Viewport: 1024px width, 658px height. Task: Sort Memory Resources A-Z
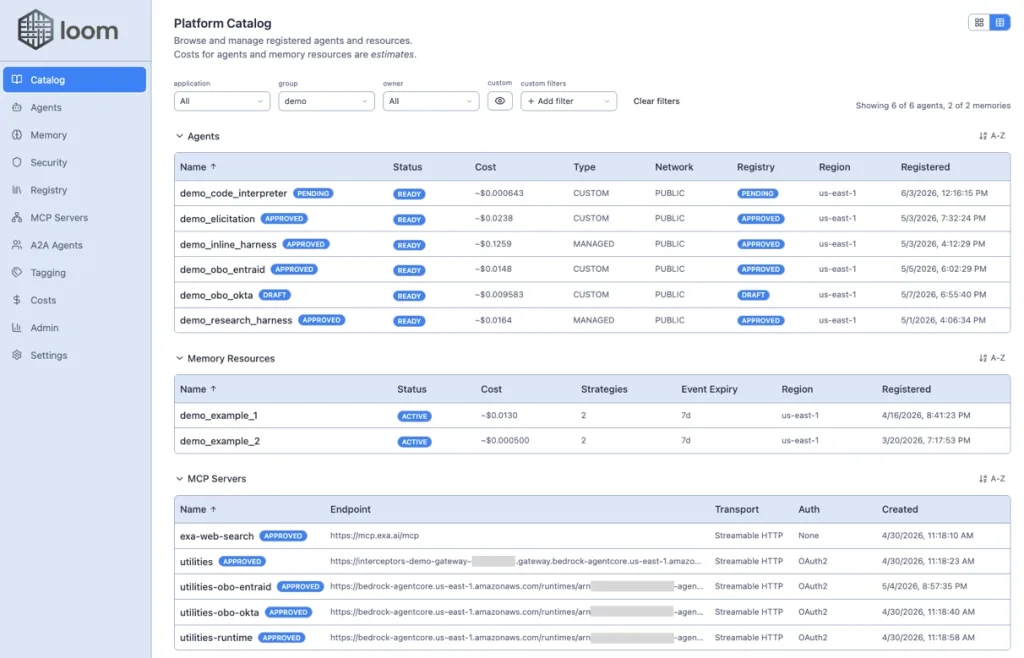point(992,358)
